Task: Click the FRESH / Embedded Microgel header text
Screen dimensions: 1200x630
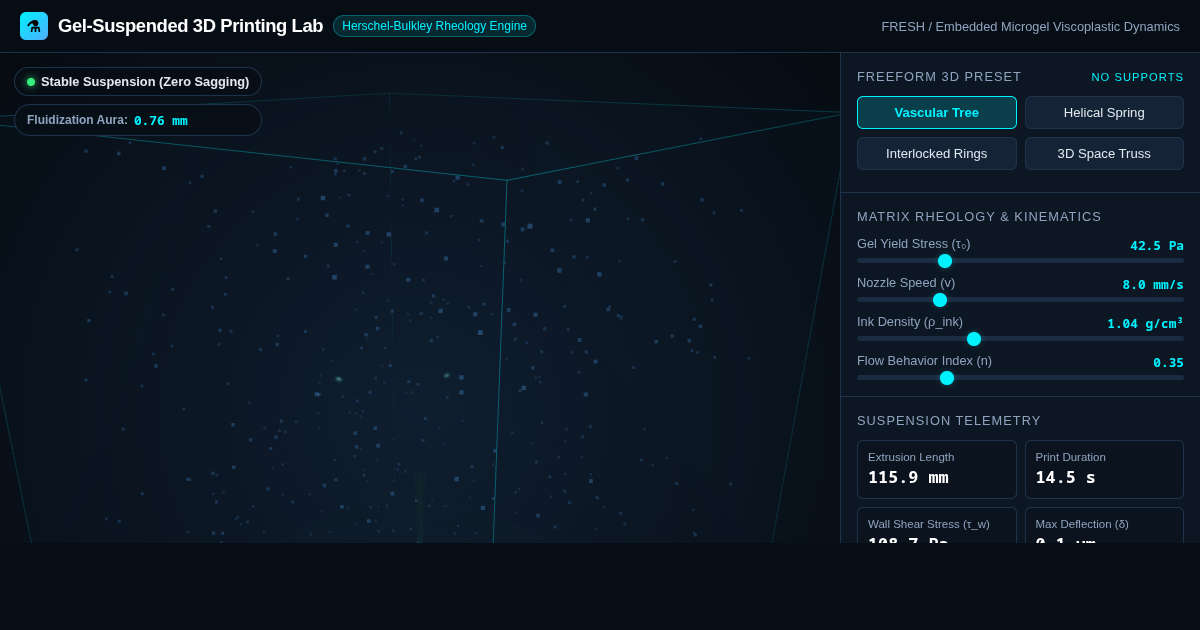Action: tap(1030, 26)
